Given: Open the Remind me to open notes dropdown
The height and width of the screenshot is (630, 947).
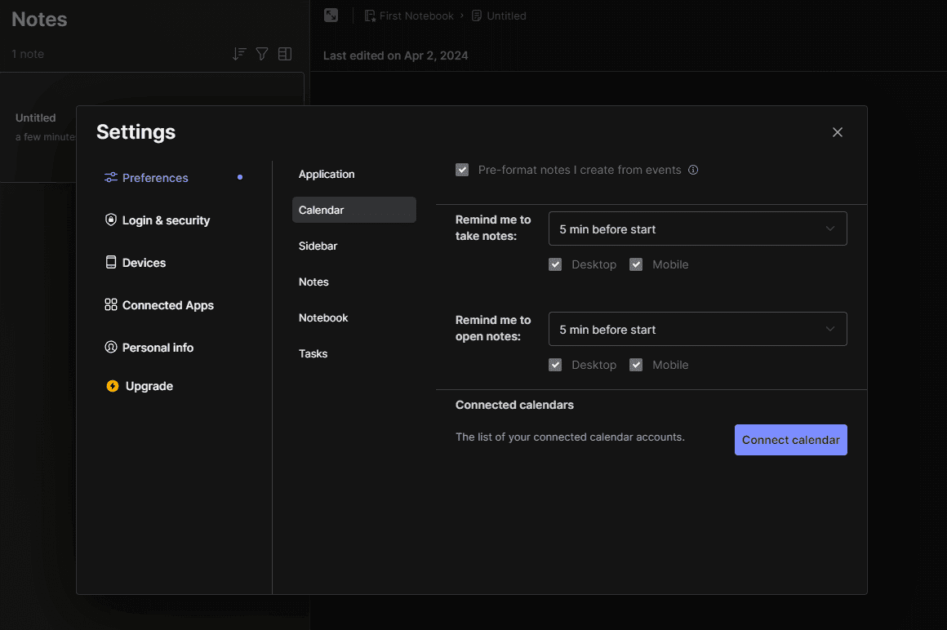Looking at the screenshot, I should 698,329.
